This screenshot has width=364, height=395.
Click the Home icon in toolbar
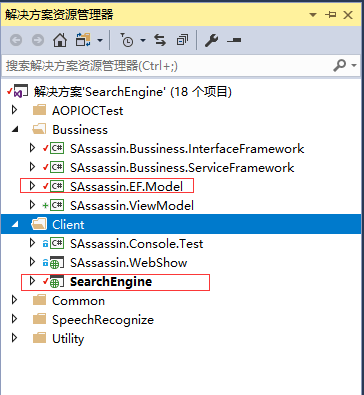tap(60, 40)
